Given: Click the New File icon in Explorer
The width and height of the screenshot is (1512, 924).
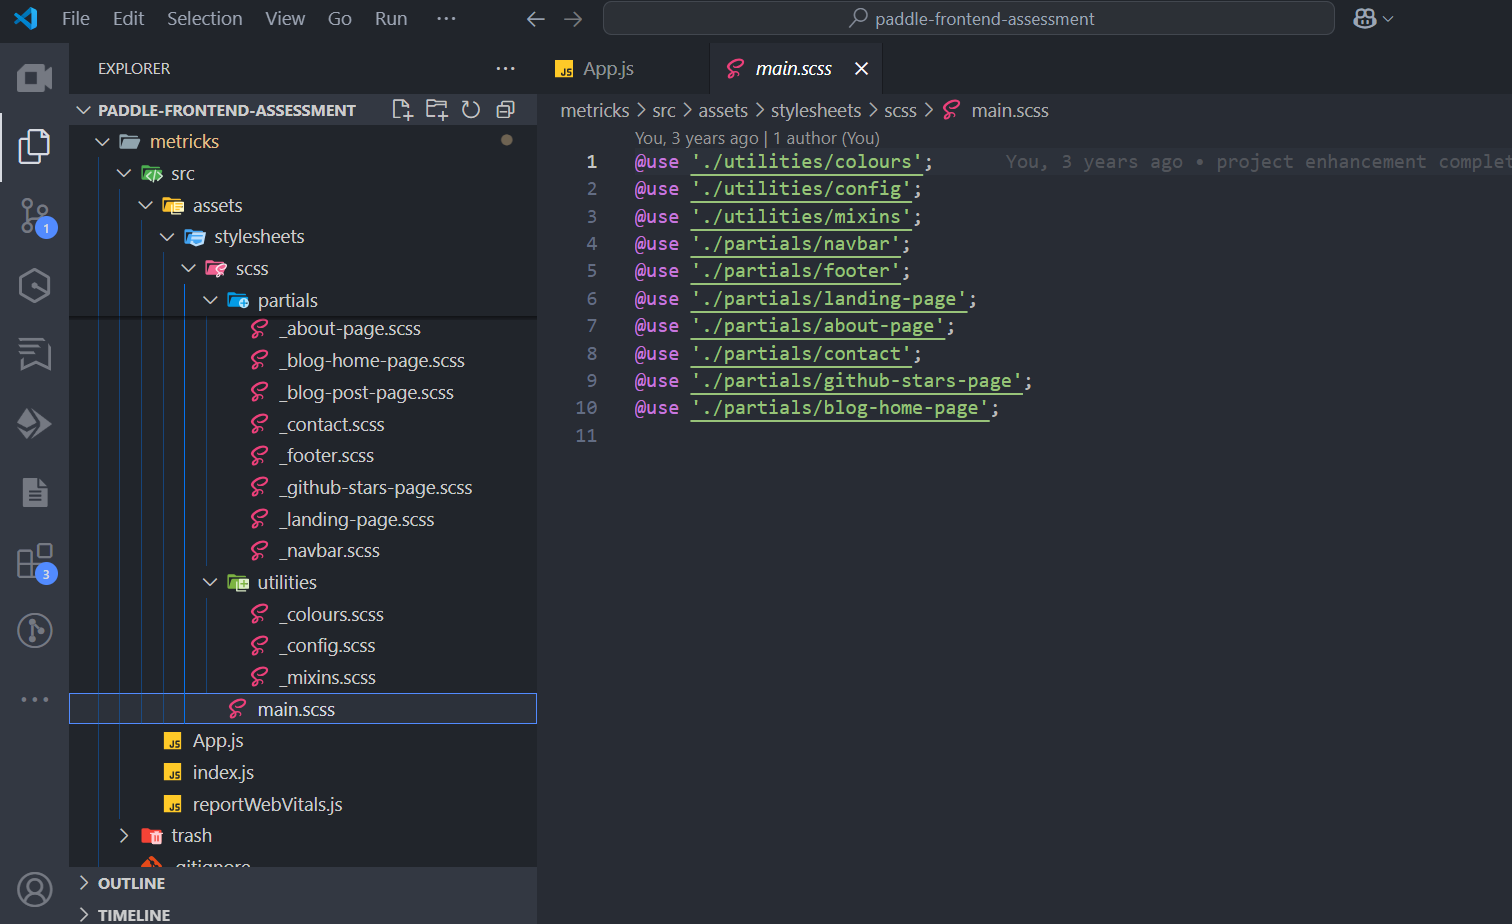Looking at the screenshot, I should [402, 110].
